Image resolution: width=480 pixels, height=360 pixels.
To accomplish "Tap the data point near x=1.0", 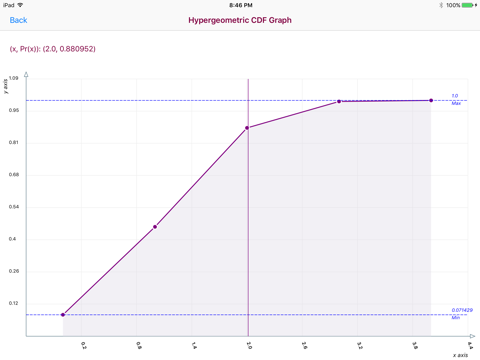I will tap(155, 227).
